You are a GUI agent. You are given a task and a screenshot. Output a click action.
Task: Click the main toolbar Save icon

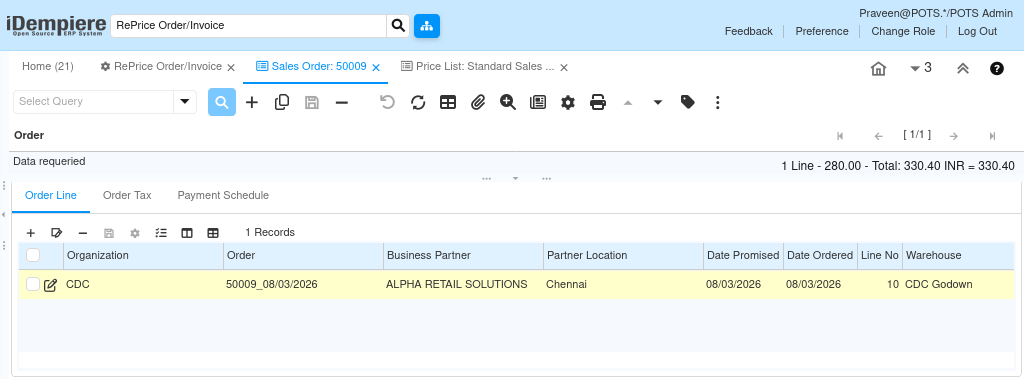pos(312,102)
